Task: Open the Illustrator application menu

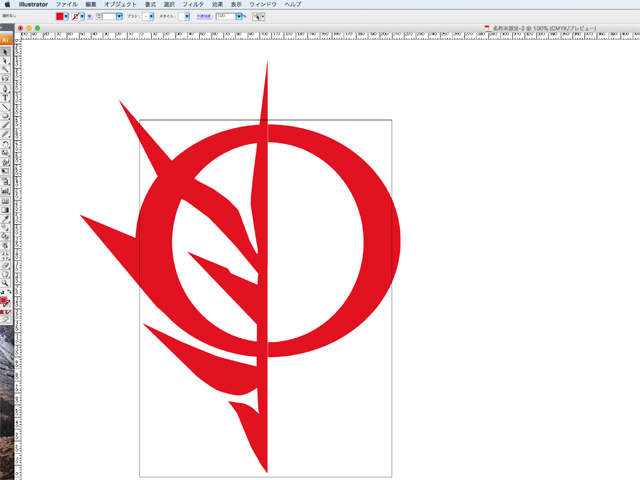Action: (x=33, y=4)
